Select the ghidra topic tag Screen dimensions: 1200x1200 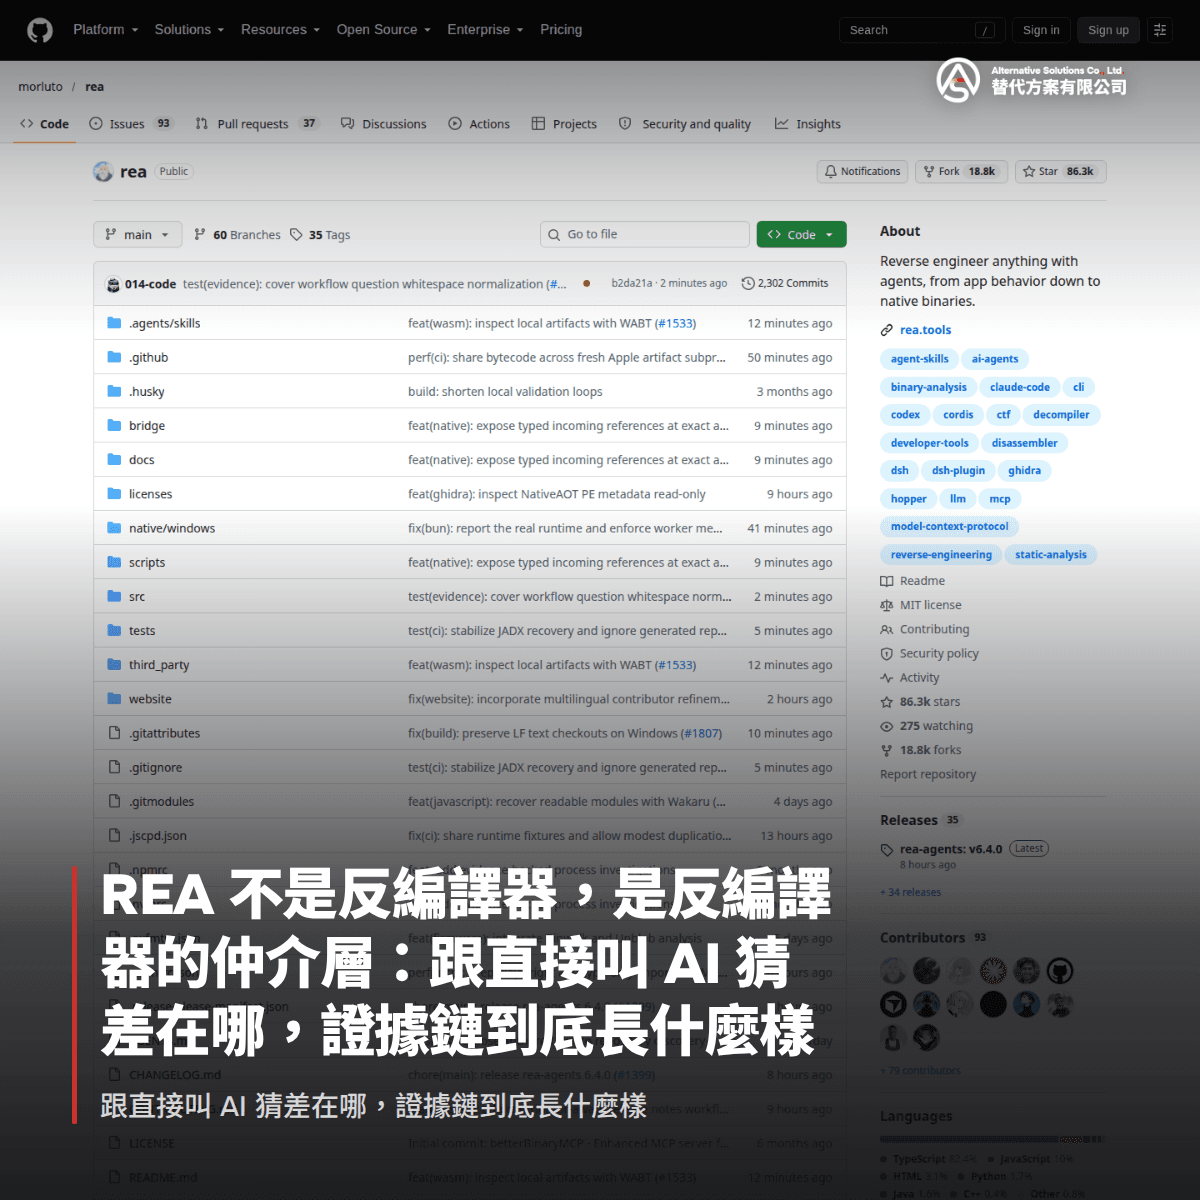point(1024,471)
